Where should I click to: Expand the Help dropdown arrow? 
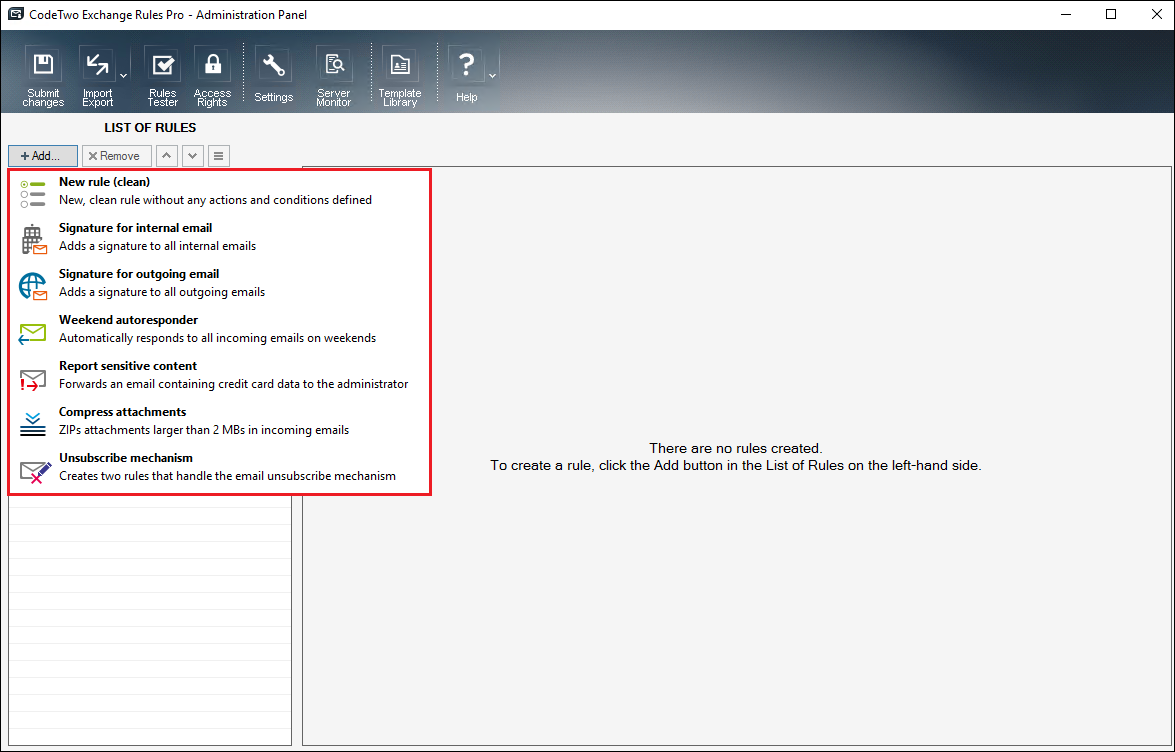tap(492, 76)
